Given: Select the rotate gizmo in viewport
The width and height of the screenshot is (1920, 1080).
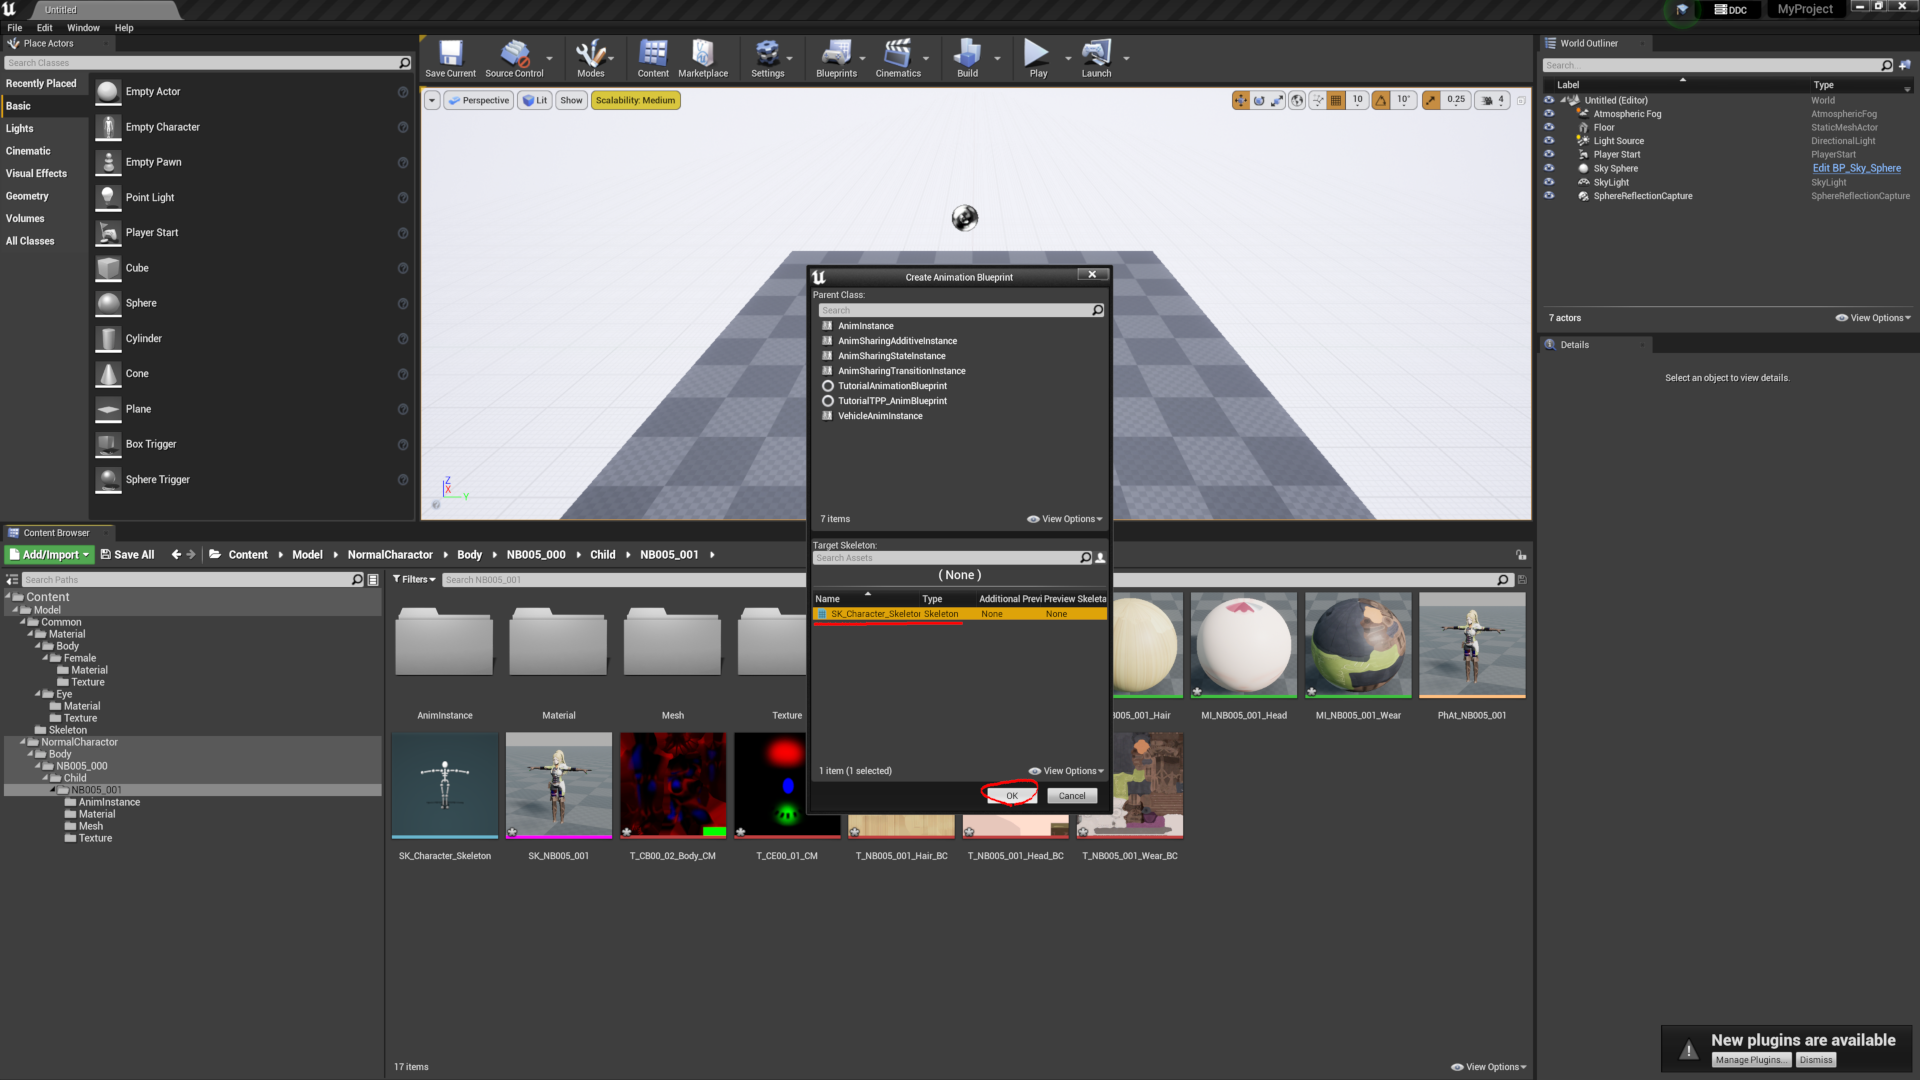Looking at the screenshot, I should coord(1259,100).
